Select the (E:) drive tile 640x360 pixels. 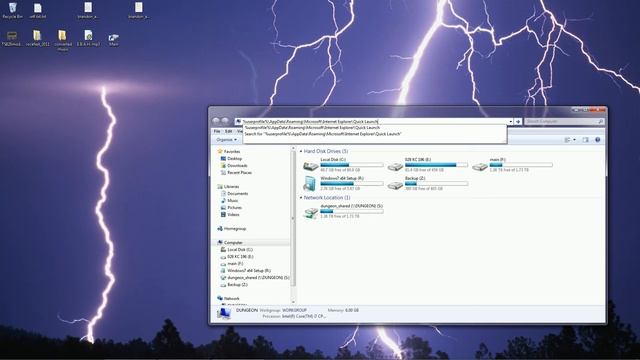pyautogui.click(x=427, y=164)
